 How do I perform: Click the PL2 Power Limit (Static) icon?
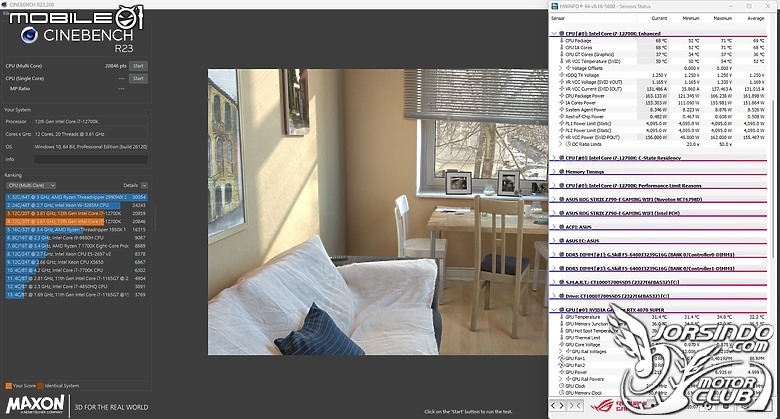pos(562,130)
